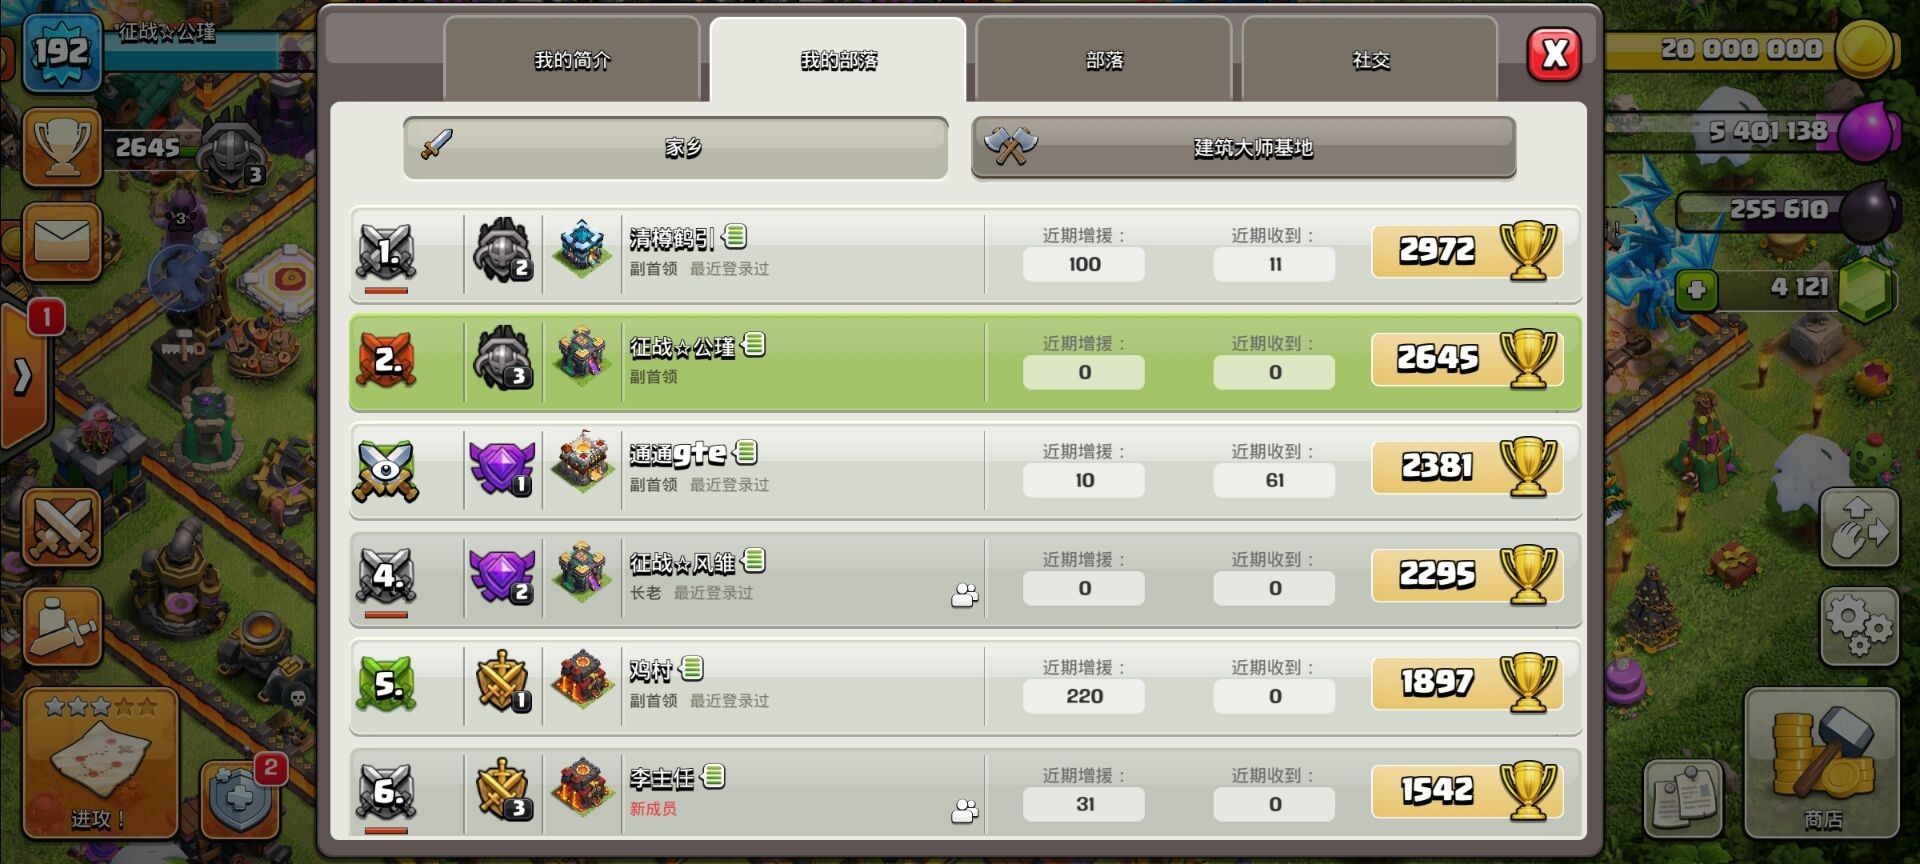Open the layout editor hand-arrows icon
This screenshot has height=864, width=1920.
point(1859,527)
